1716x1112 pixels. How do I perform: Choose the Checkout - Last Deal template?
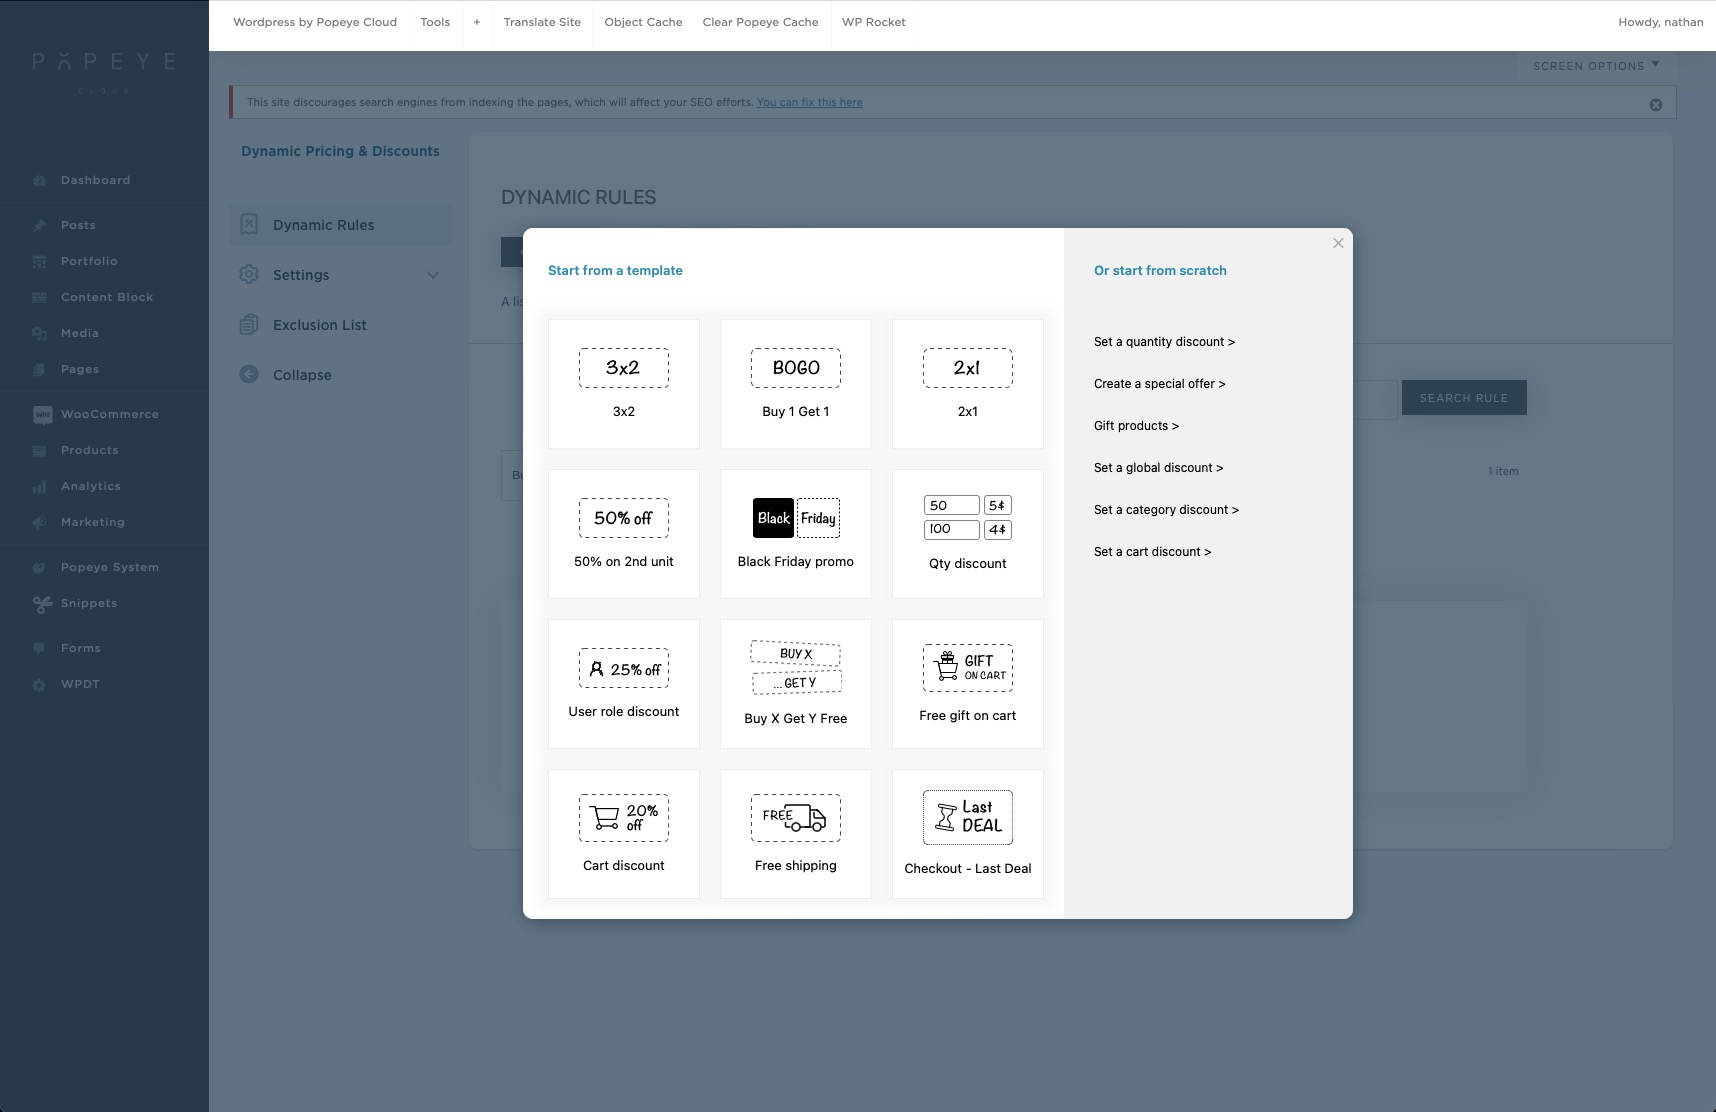[968, 834]
